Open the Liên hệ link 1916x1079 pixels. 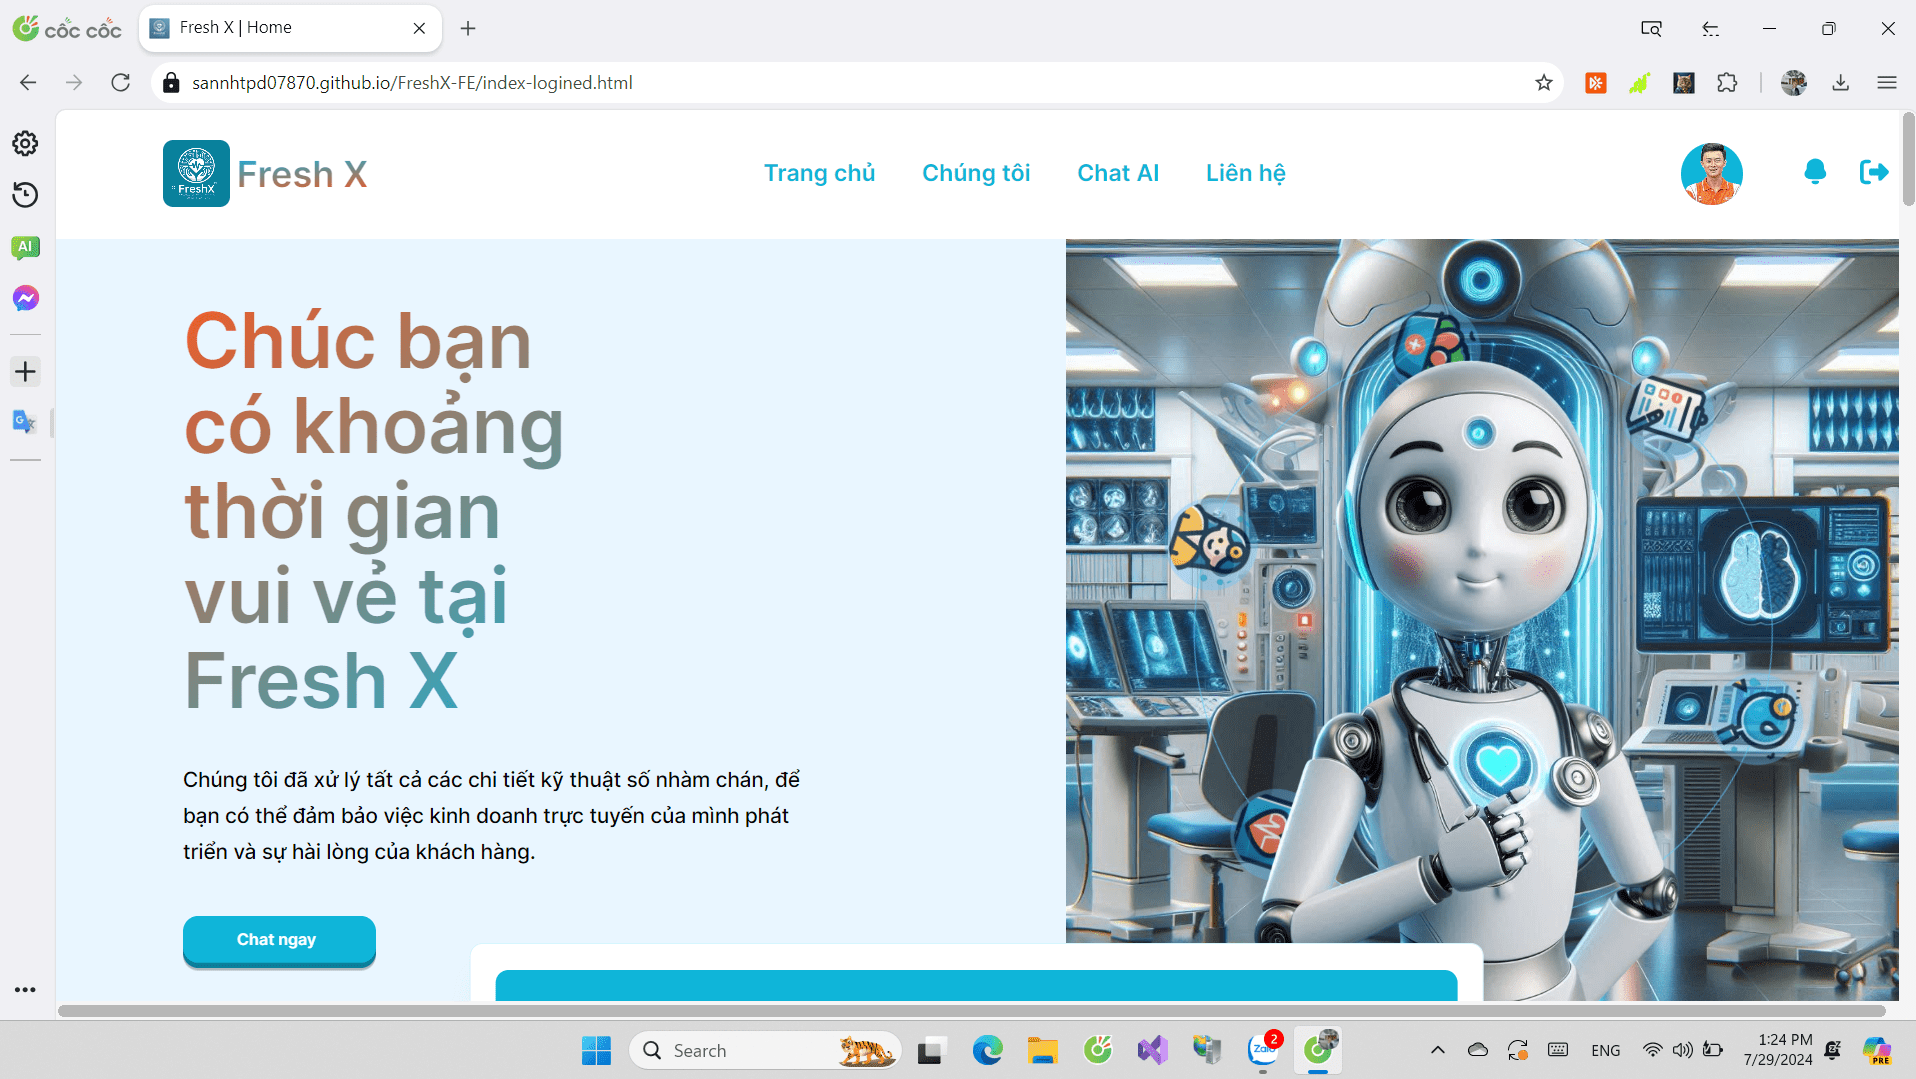click(x=1245, y=173)
